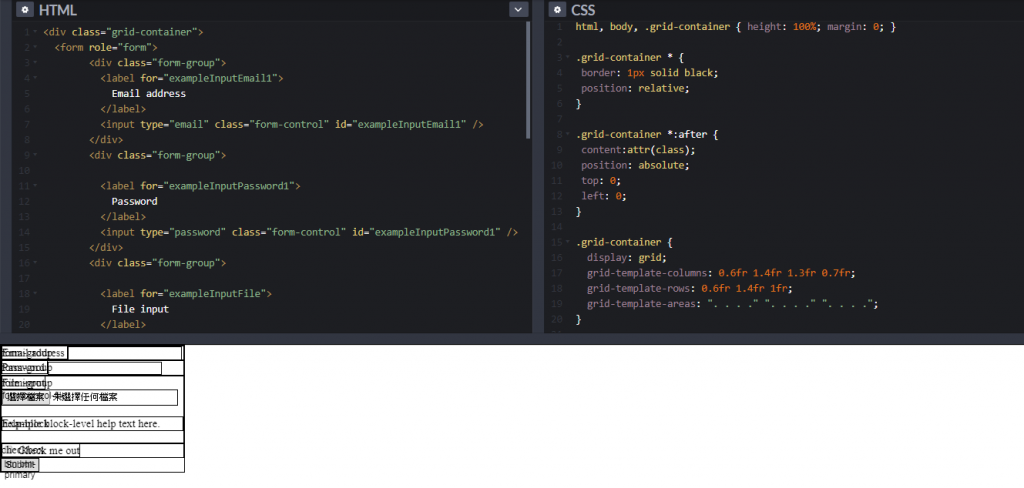
Task: Focus the password input in the preview
Action: [104, 368]
